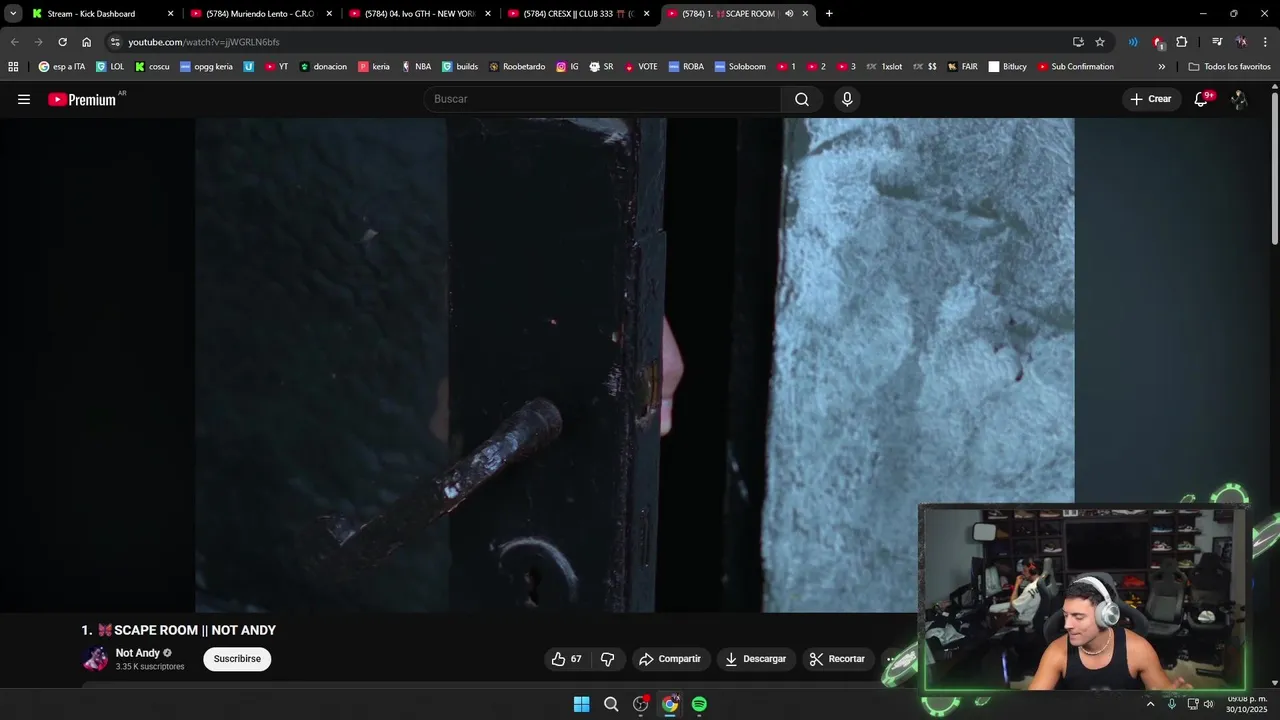
Task: Dislike the video with the thumbs-down button
Action: [x=607, y=659]
